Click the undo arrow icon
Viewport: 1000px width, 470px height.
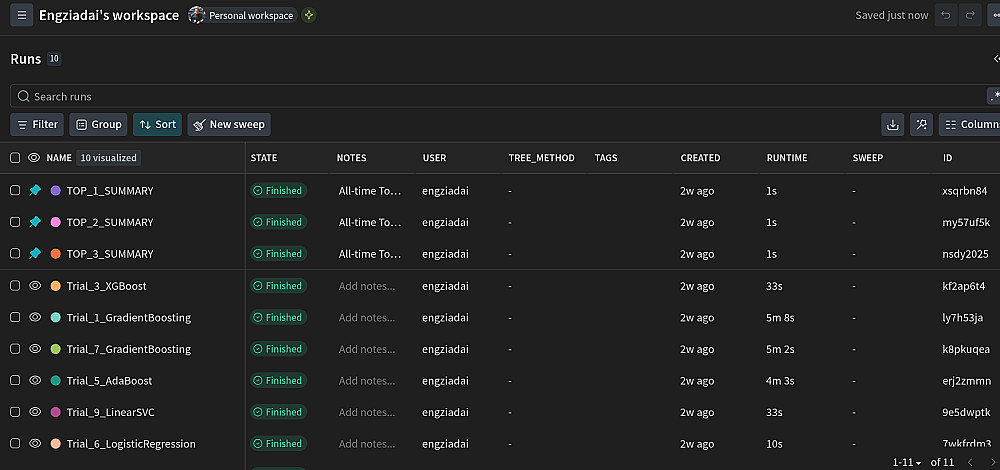[x=945, y=15]
